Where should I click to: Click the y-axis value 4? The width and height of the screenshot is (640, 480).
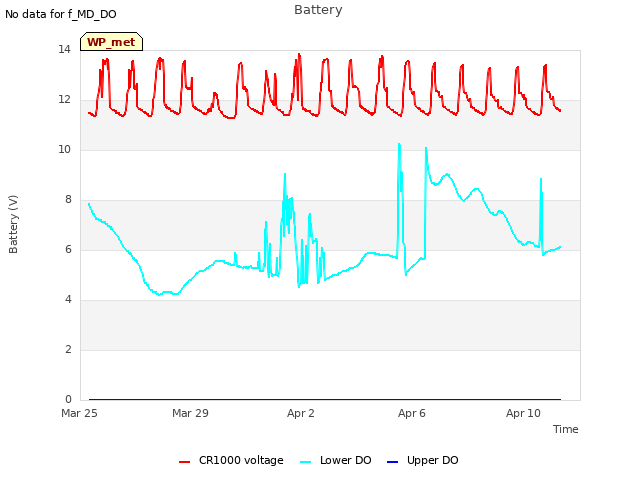tap(68, 300)
